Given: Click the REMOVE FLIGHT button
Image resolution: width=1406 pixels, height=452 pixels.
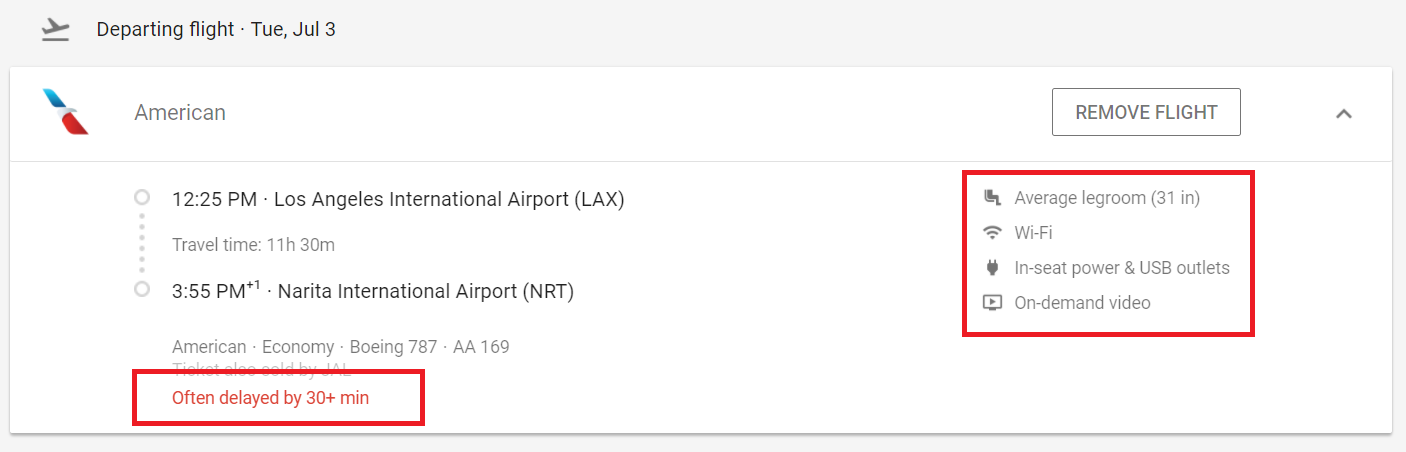Looking at the screenshot, I should (1146, 112).
